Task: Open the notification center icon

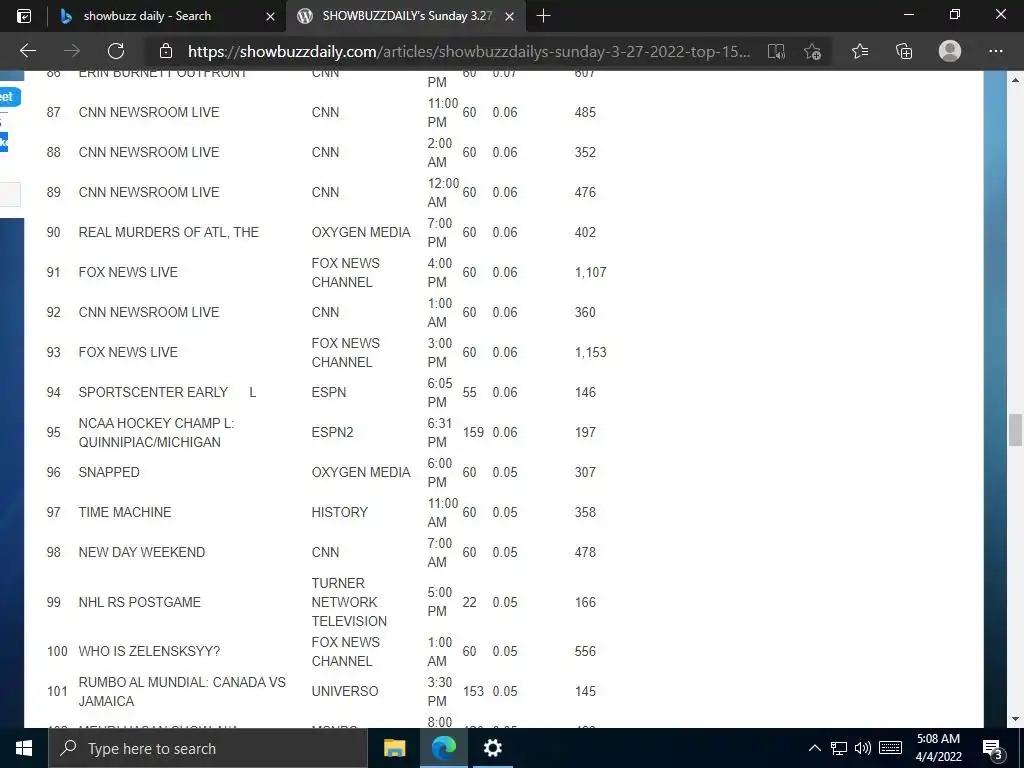Action: (x=993, y=749)
